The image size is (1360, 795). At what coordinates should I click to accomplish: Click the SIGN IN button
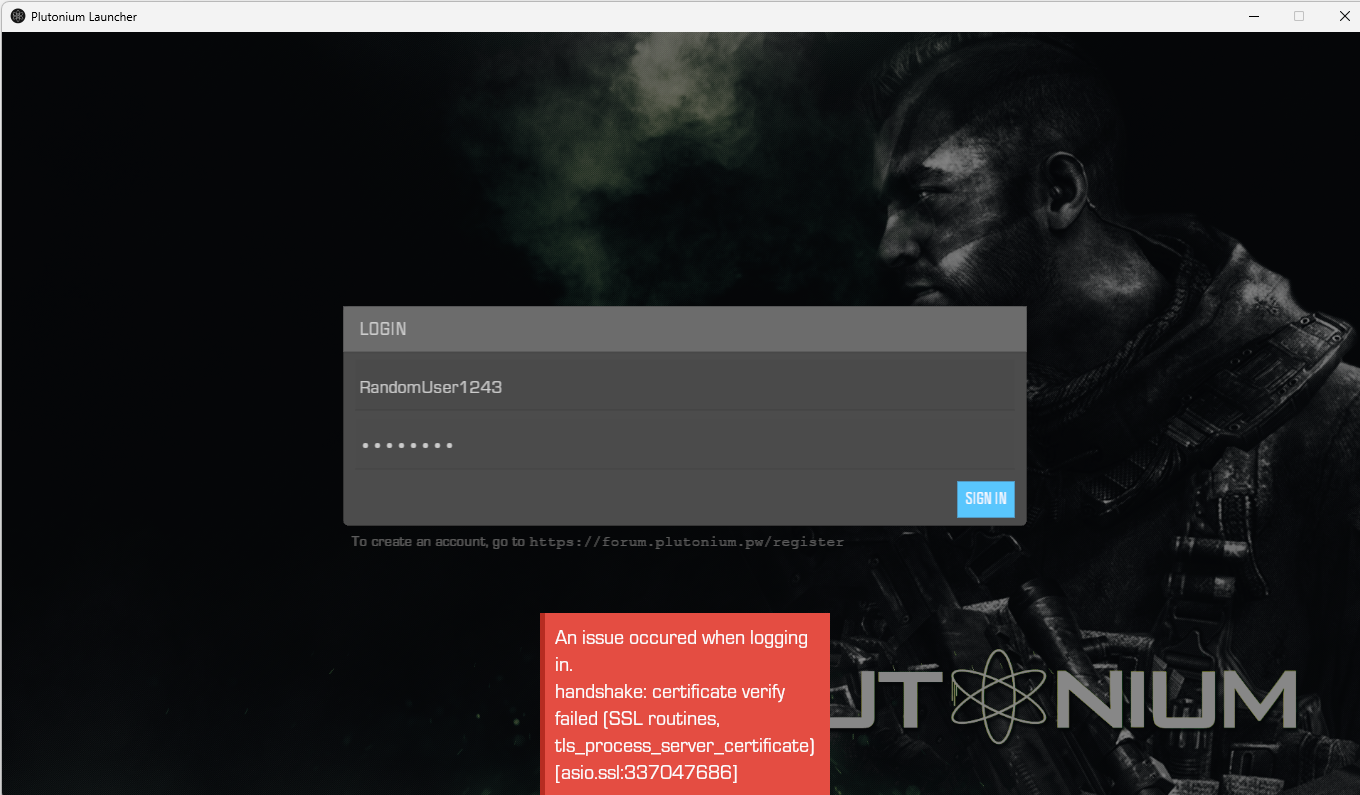[985, 499]
